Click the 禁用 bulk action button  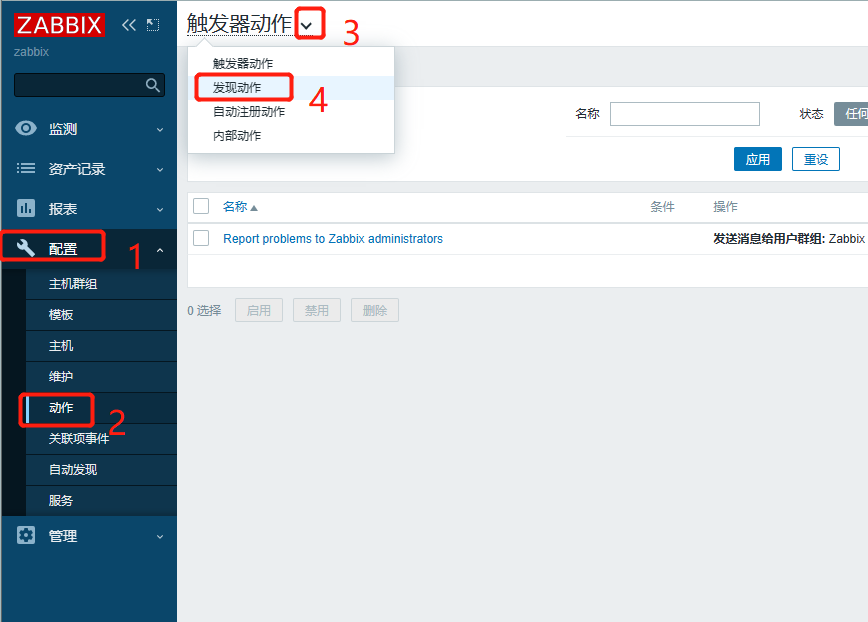(x=317, y=310)
